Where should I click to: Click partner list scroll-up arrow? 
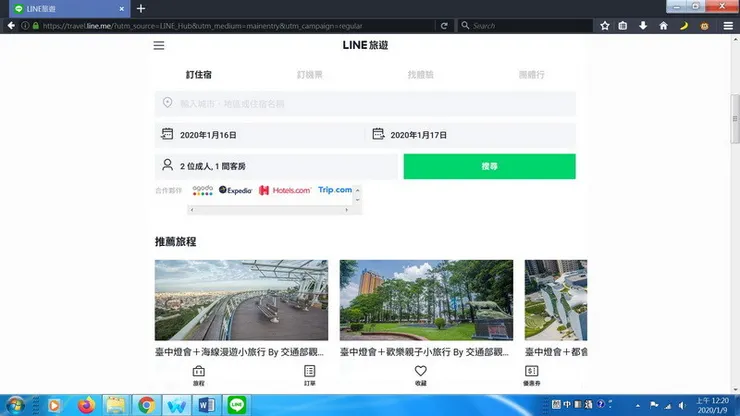point(357,190)
